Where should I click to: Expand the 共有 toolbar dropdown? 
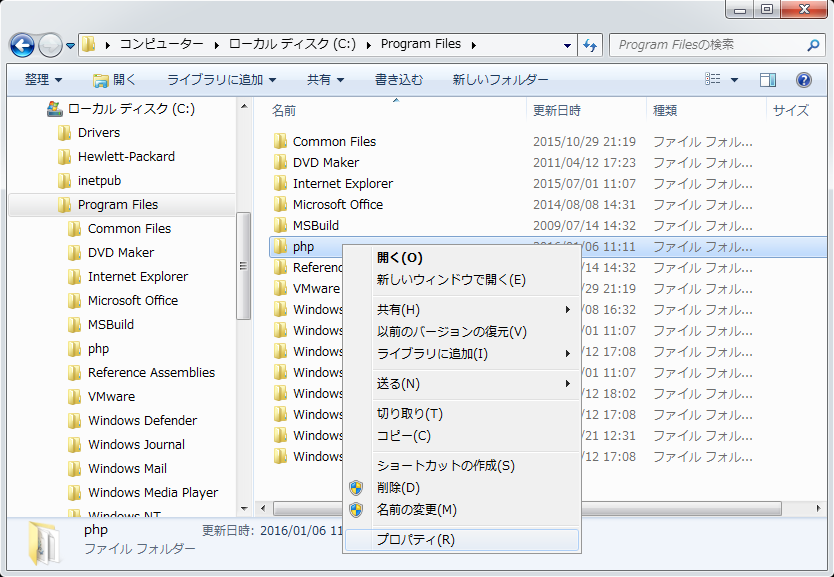point(325,80)
